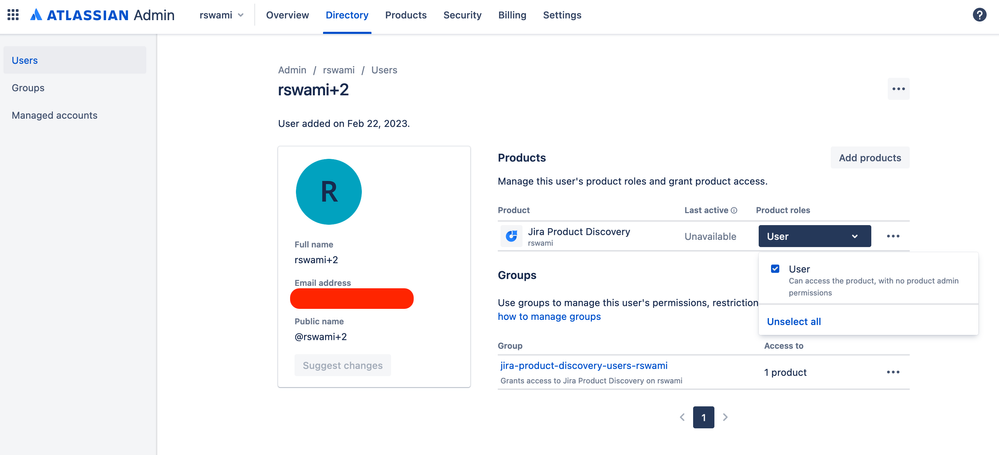Click the @rswami+2 public name
This screenshot has width=999, height=455.
pos(320,337)
